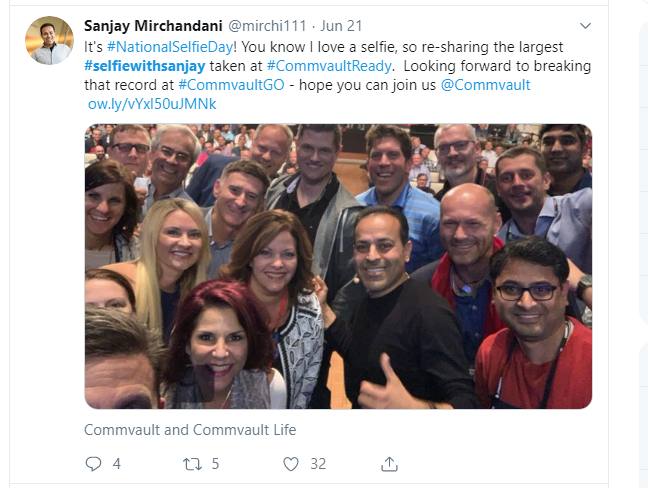Like the tweet with the heart icon
The image size is (648, 488).
click(291, 464)
